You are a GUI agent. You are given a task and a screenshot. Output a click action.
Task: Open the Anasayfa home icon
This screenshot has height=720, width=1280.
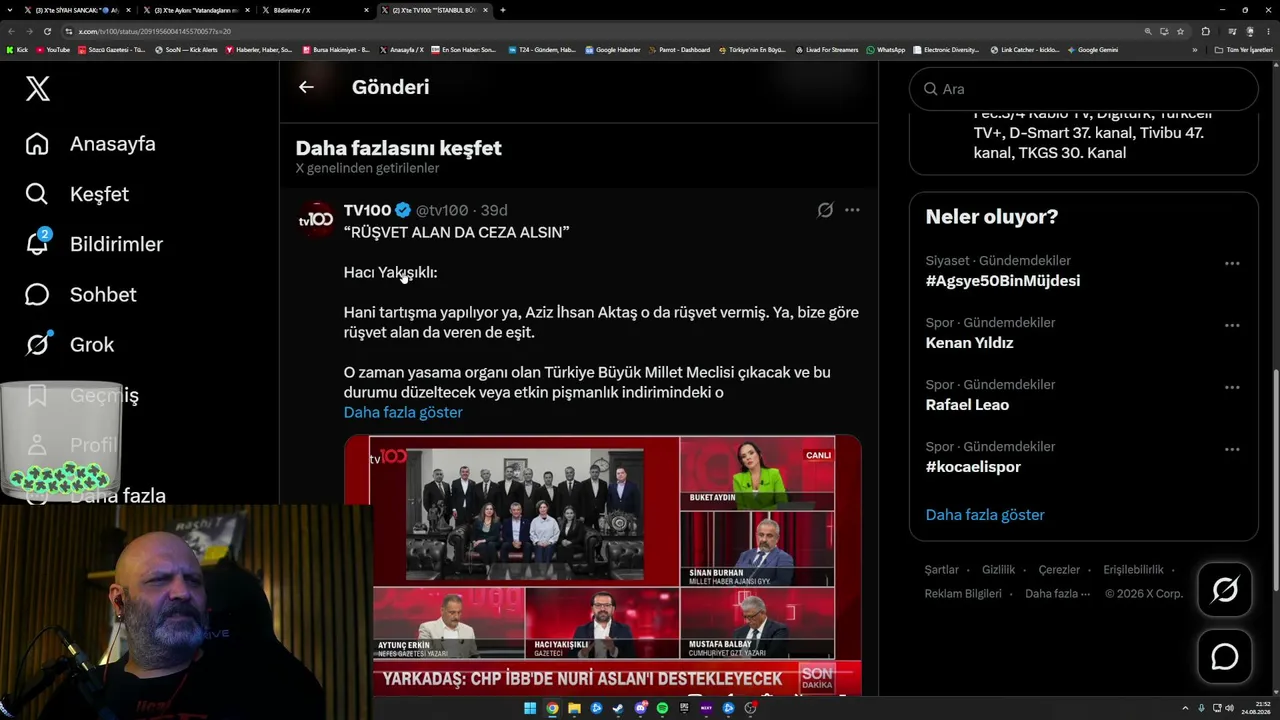pos(37,144)
